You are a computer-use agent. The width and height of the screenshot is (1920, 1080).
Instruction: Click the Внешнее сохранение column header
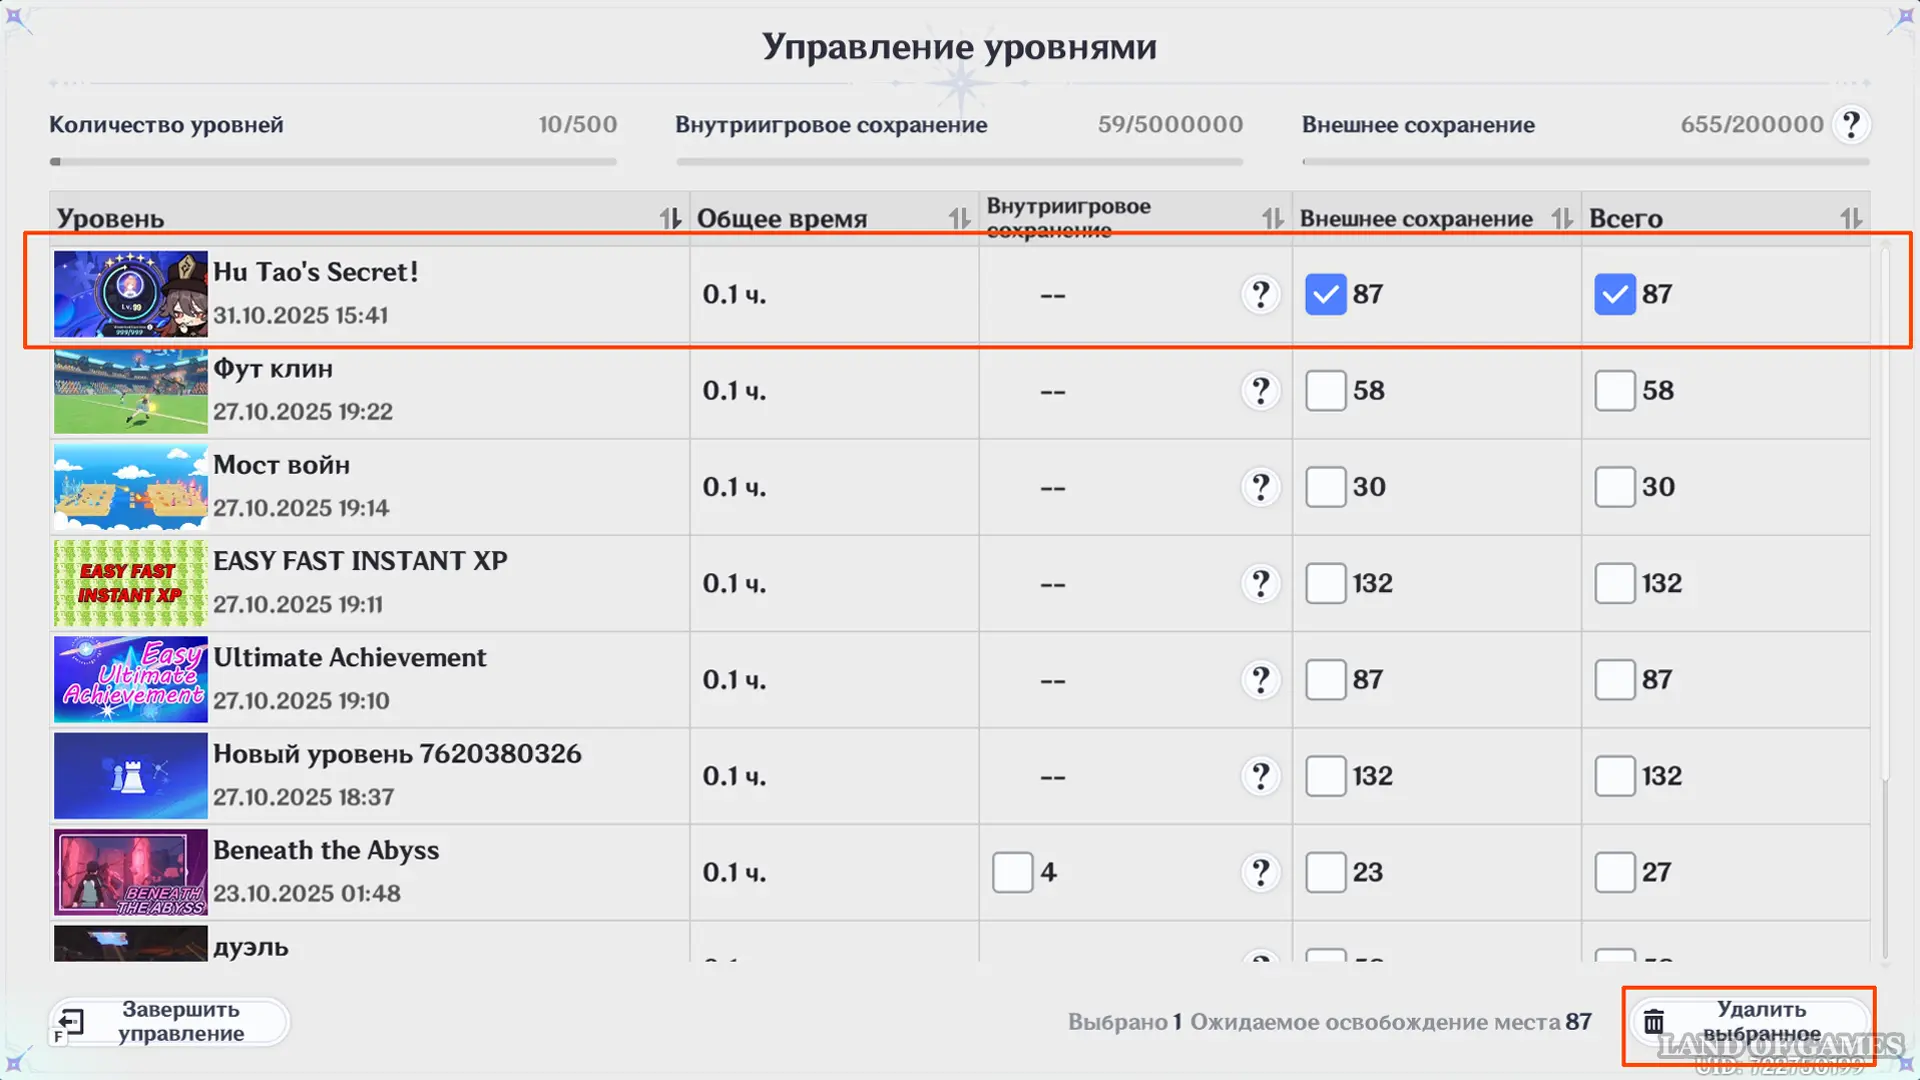tap(1415, 218)
